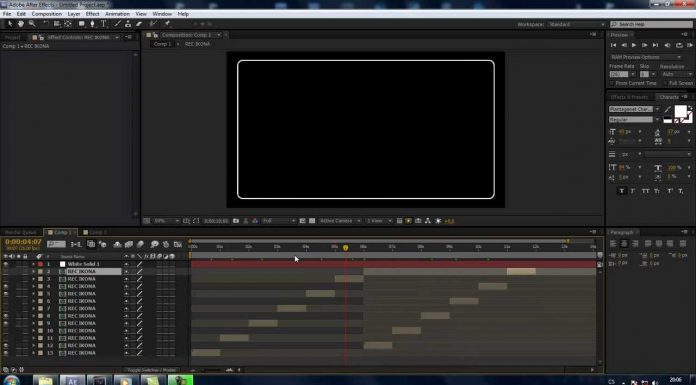Open the Graph Editor in timeline
The width and height of the screenshot is (696, 385).
click(x=178, y=244)
